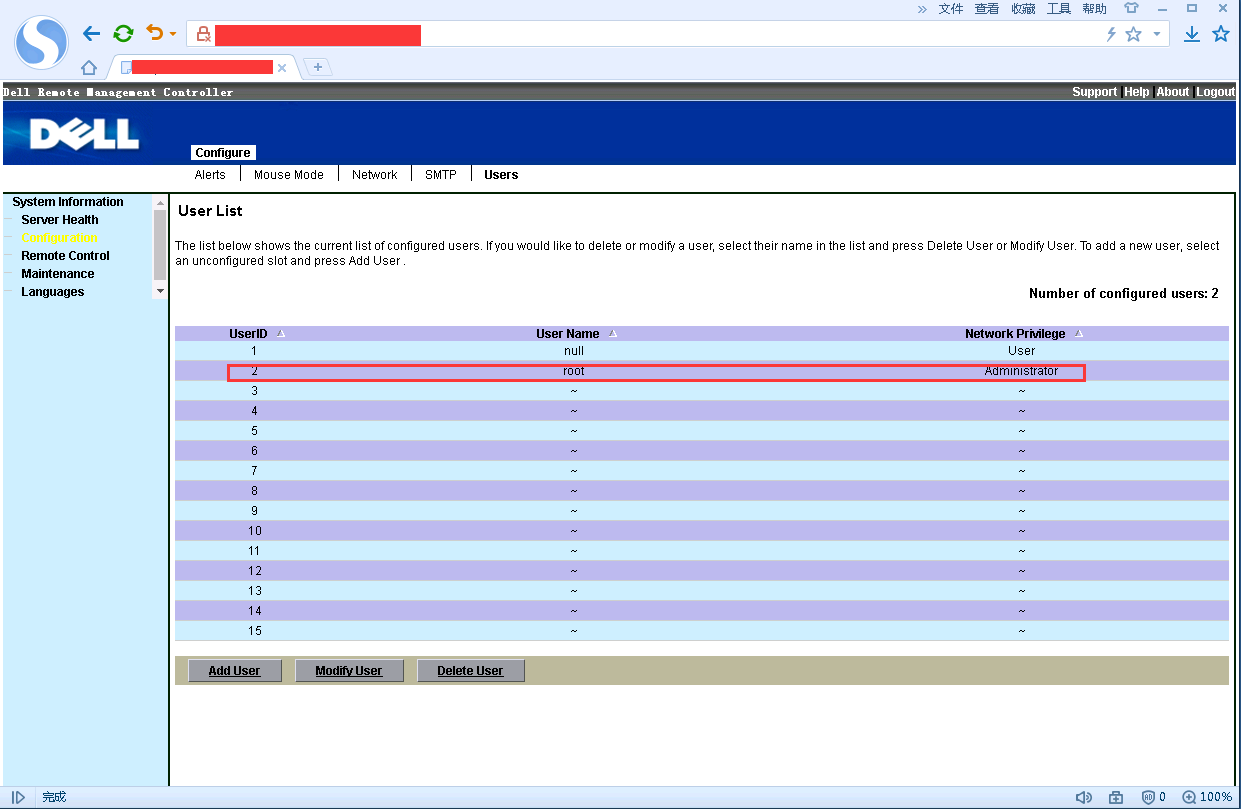This screenshot has width=1241, height=809.
Task: Click the Support link
Action: click(1094, 92)
